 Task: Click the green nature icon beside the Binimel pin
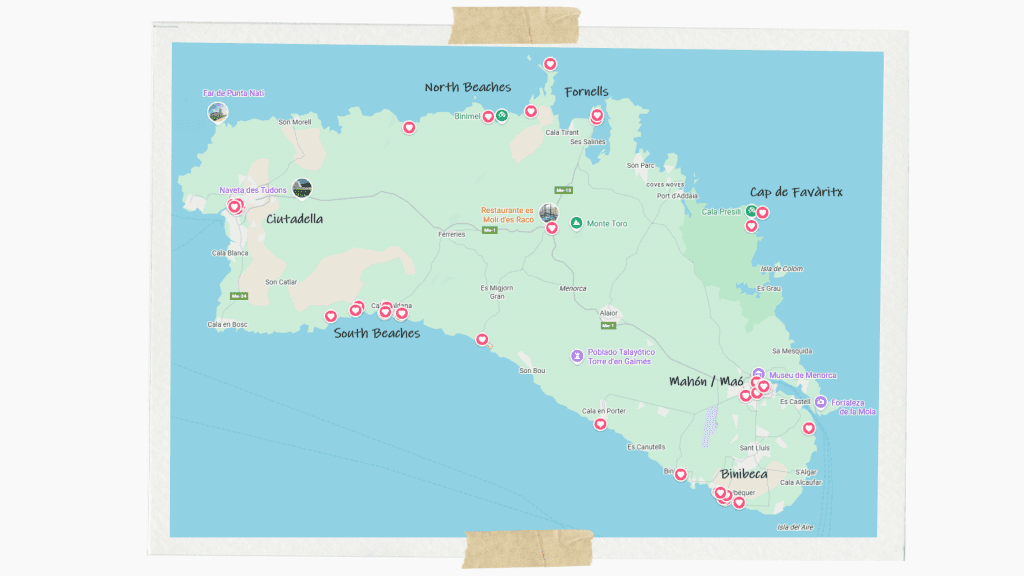(501, 115)
